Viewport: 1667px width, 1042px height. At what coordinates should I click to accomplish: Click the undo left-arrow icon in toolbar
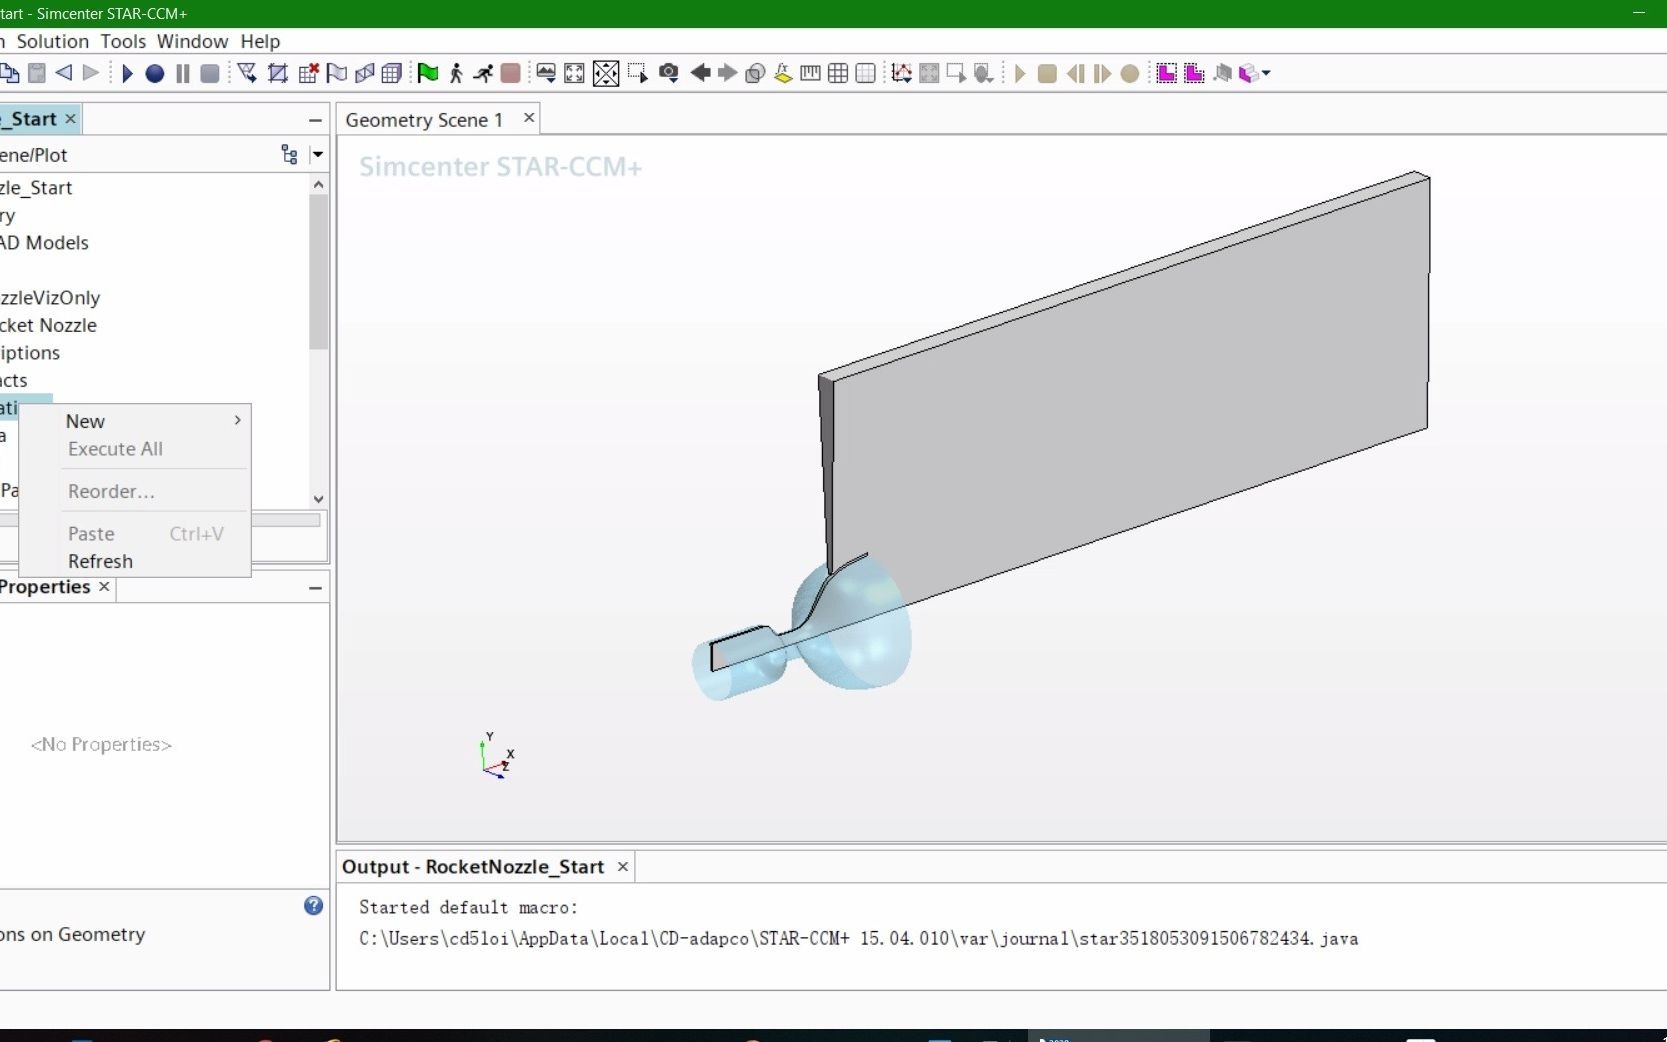tap(64, 73)
